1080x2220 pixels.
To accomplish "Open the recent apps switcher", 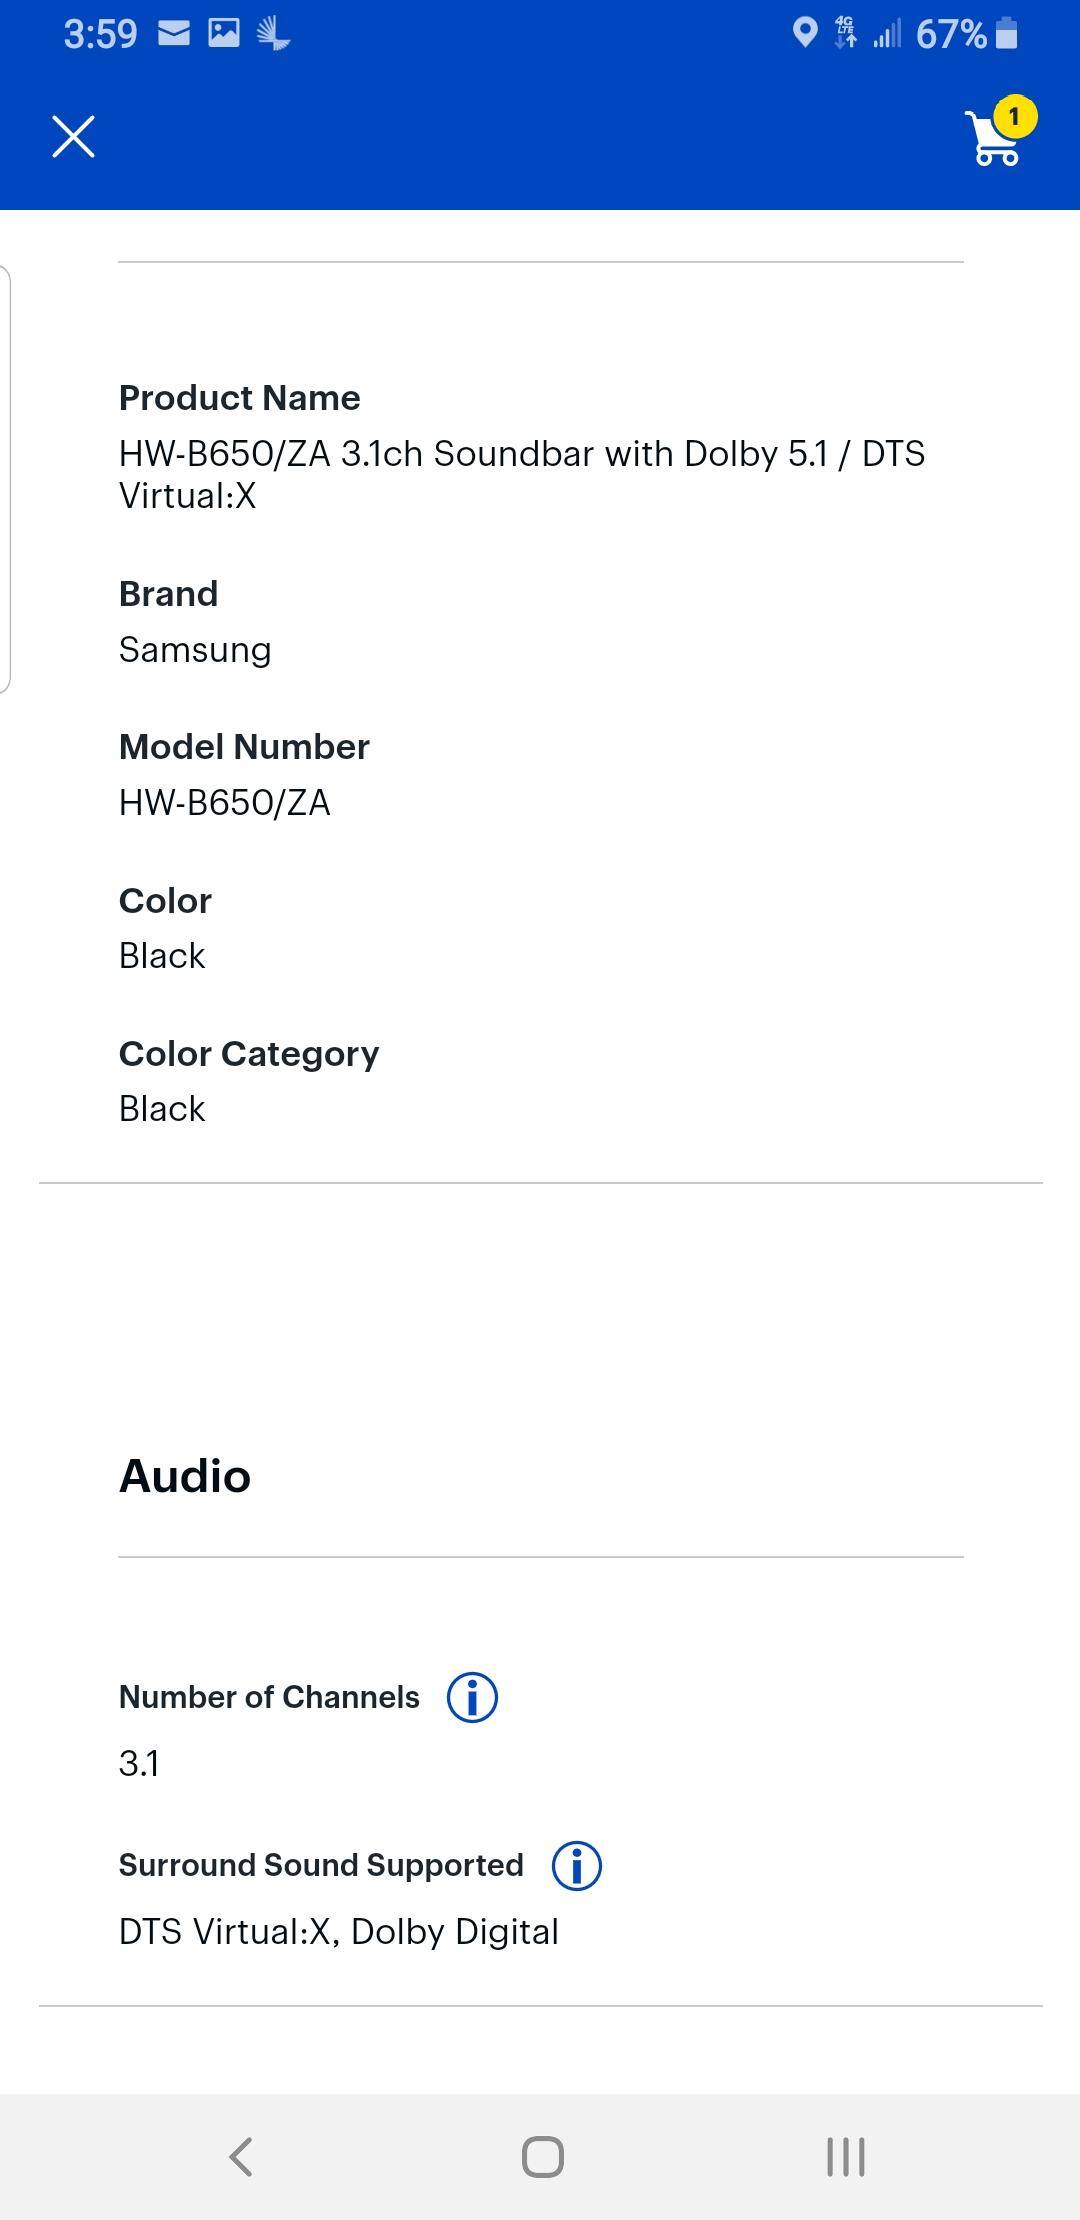I will point(845,2156).
